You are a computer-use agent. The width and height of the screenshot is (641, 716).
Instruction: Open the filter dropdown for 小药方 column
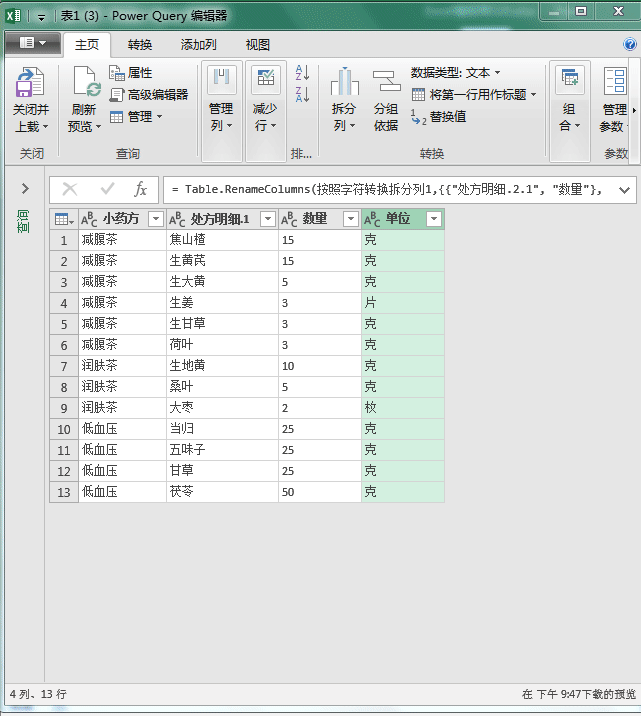(x=156, y=219)
